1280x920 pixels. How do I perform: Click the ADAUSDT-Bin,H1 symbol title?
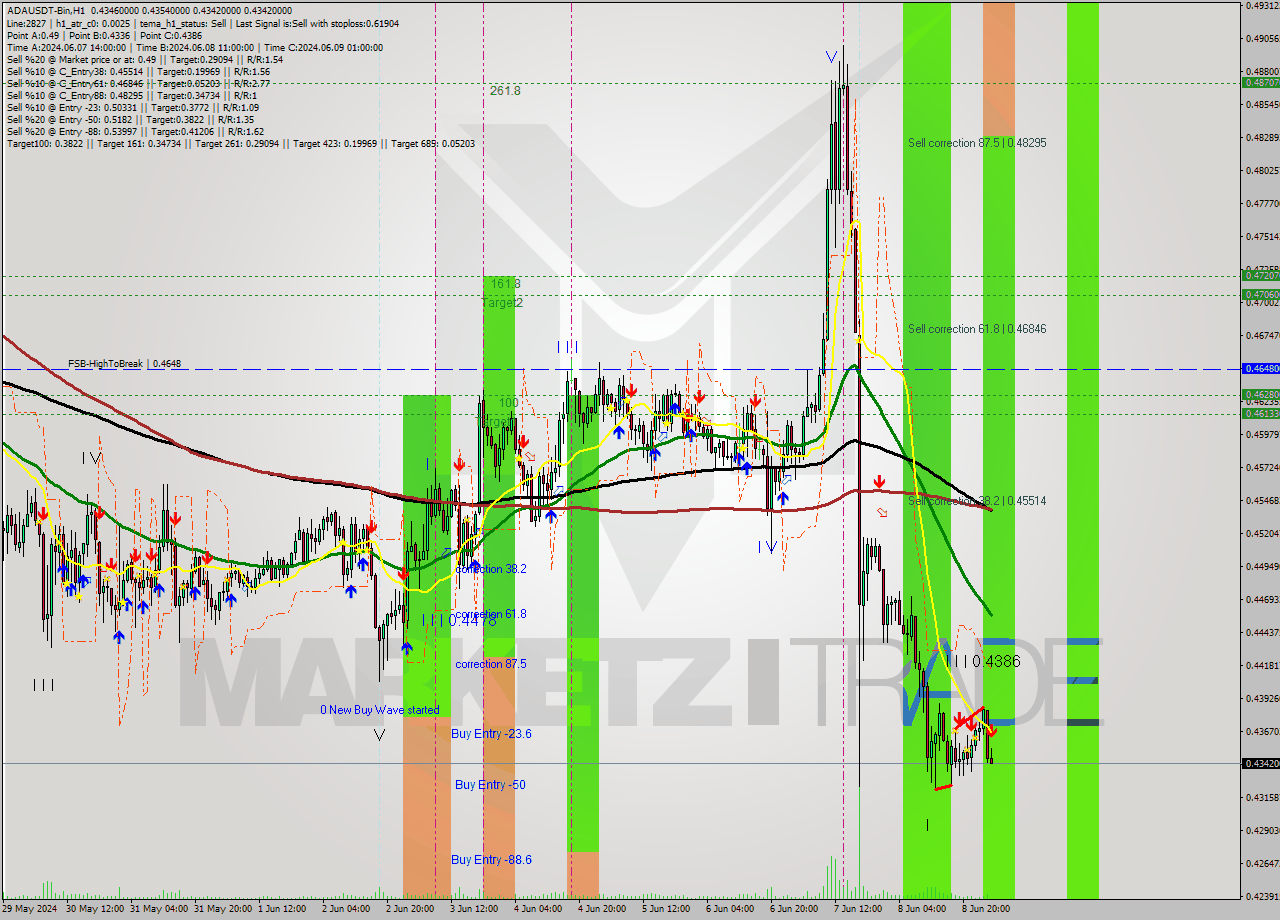coord(46,9)
